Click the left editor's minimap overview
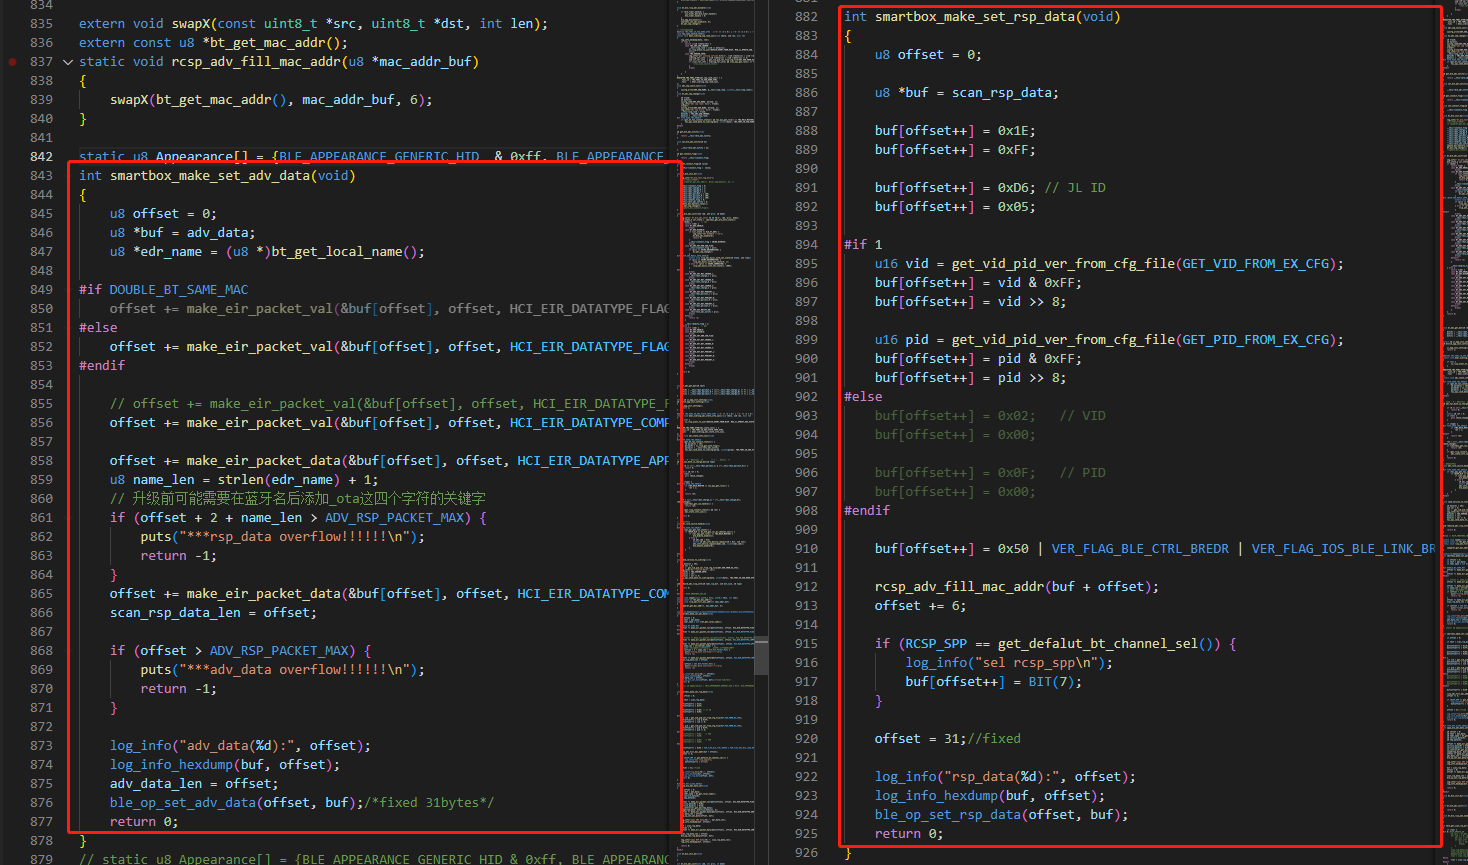 [x=716, y=432]
